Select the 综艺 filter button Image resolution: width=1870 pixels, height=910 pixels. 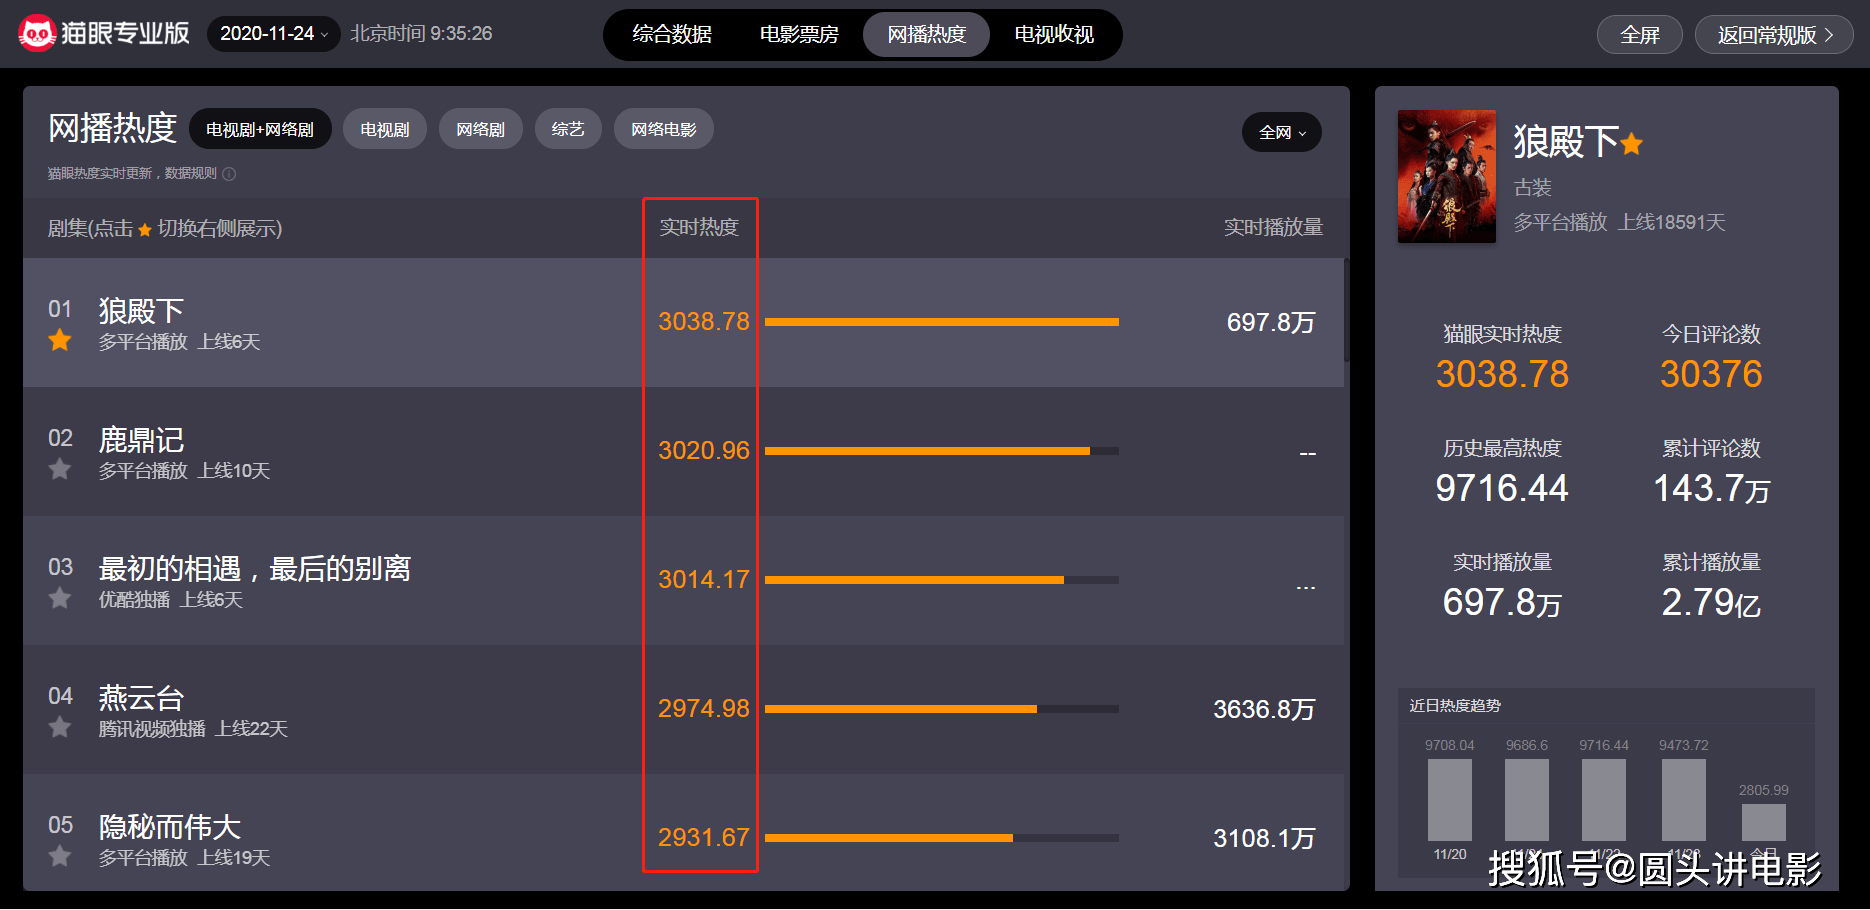point(568,129)
